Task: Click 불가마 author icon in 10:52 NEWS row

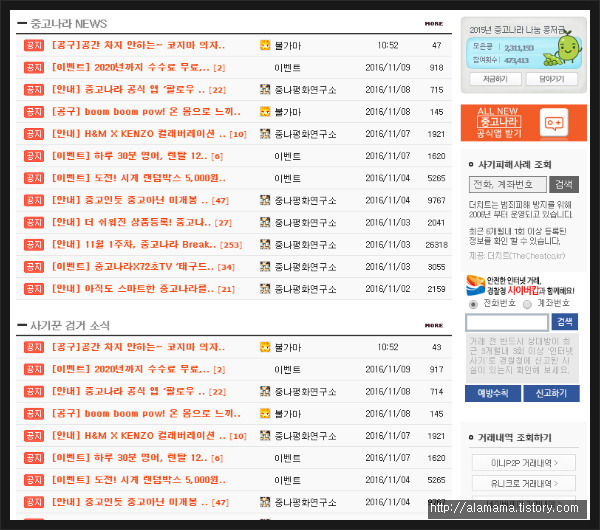Action: (265, 45)
